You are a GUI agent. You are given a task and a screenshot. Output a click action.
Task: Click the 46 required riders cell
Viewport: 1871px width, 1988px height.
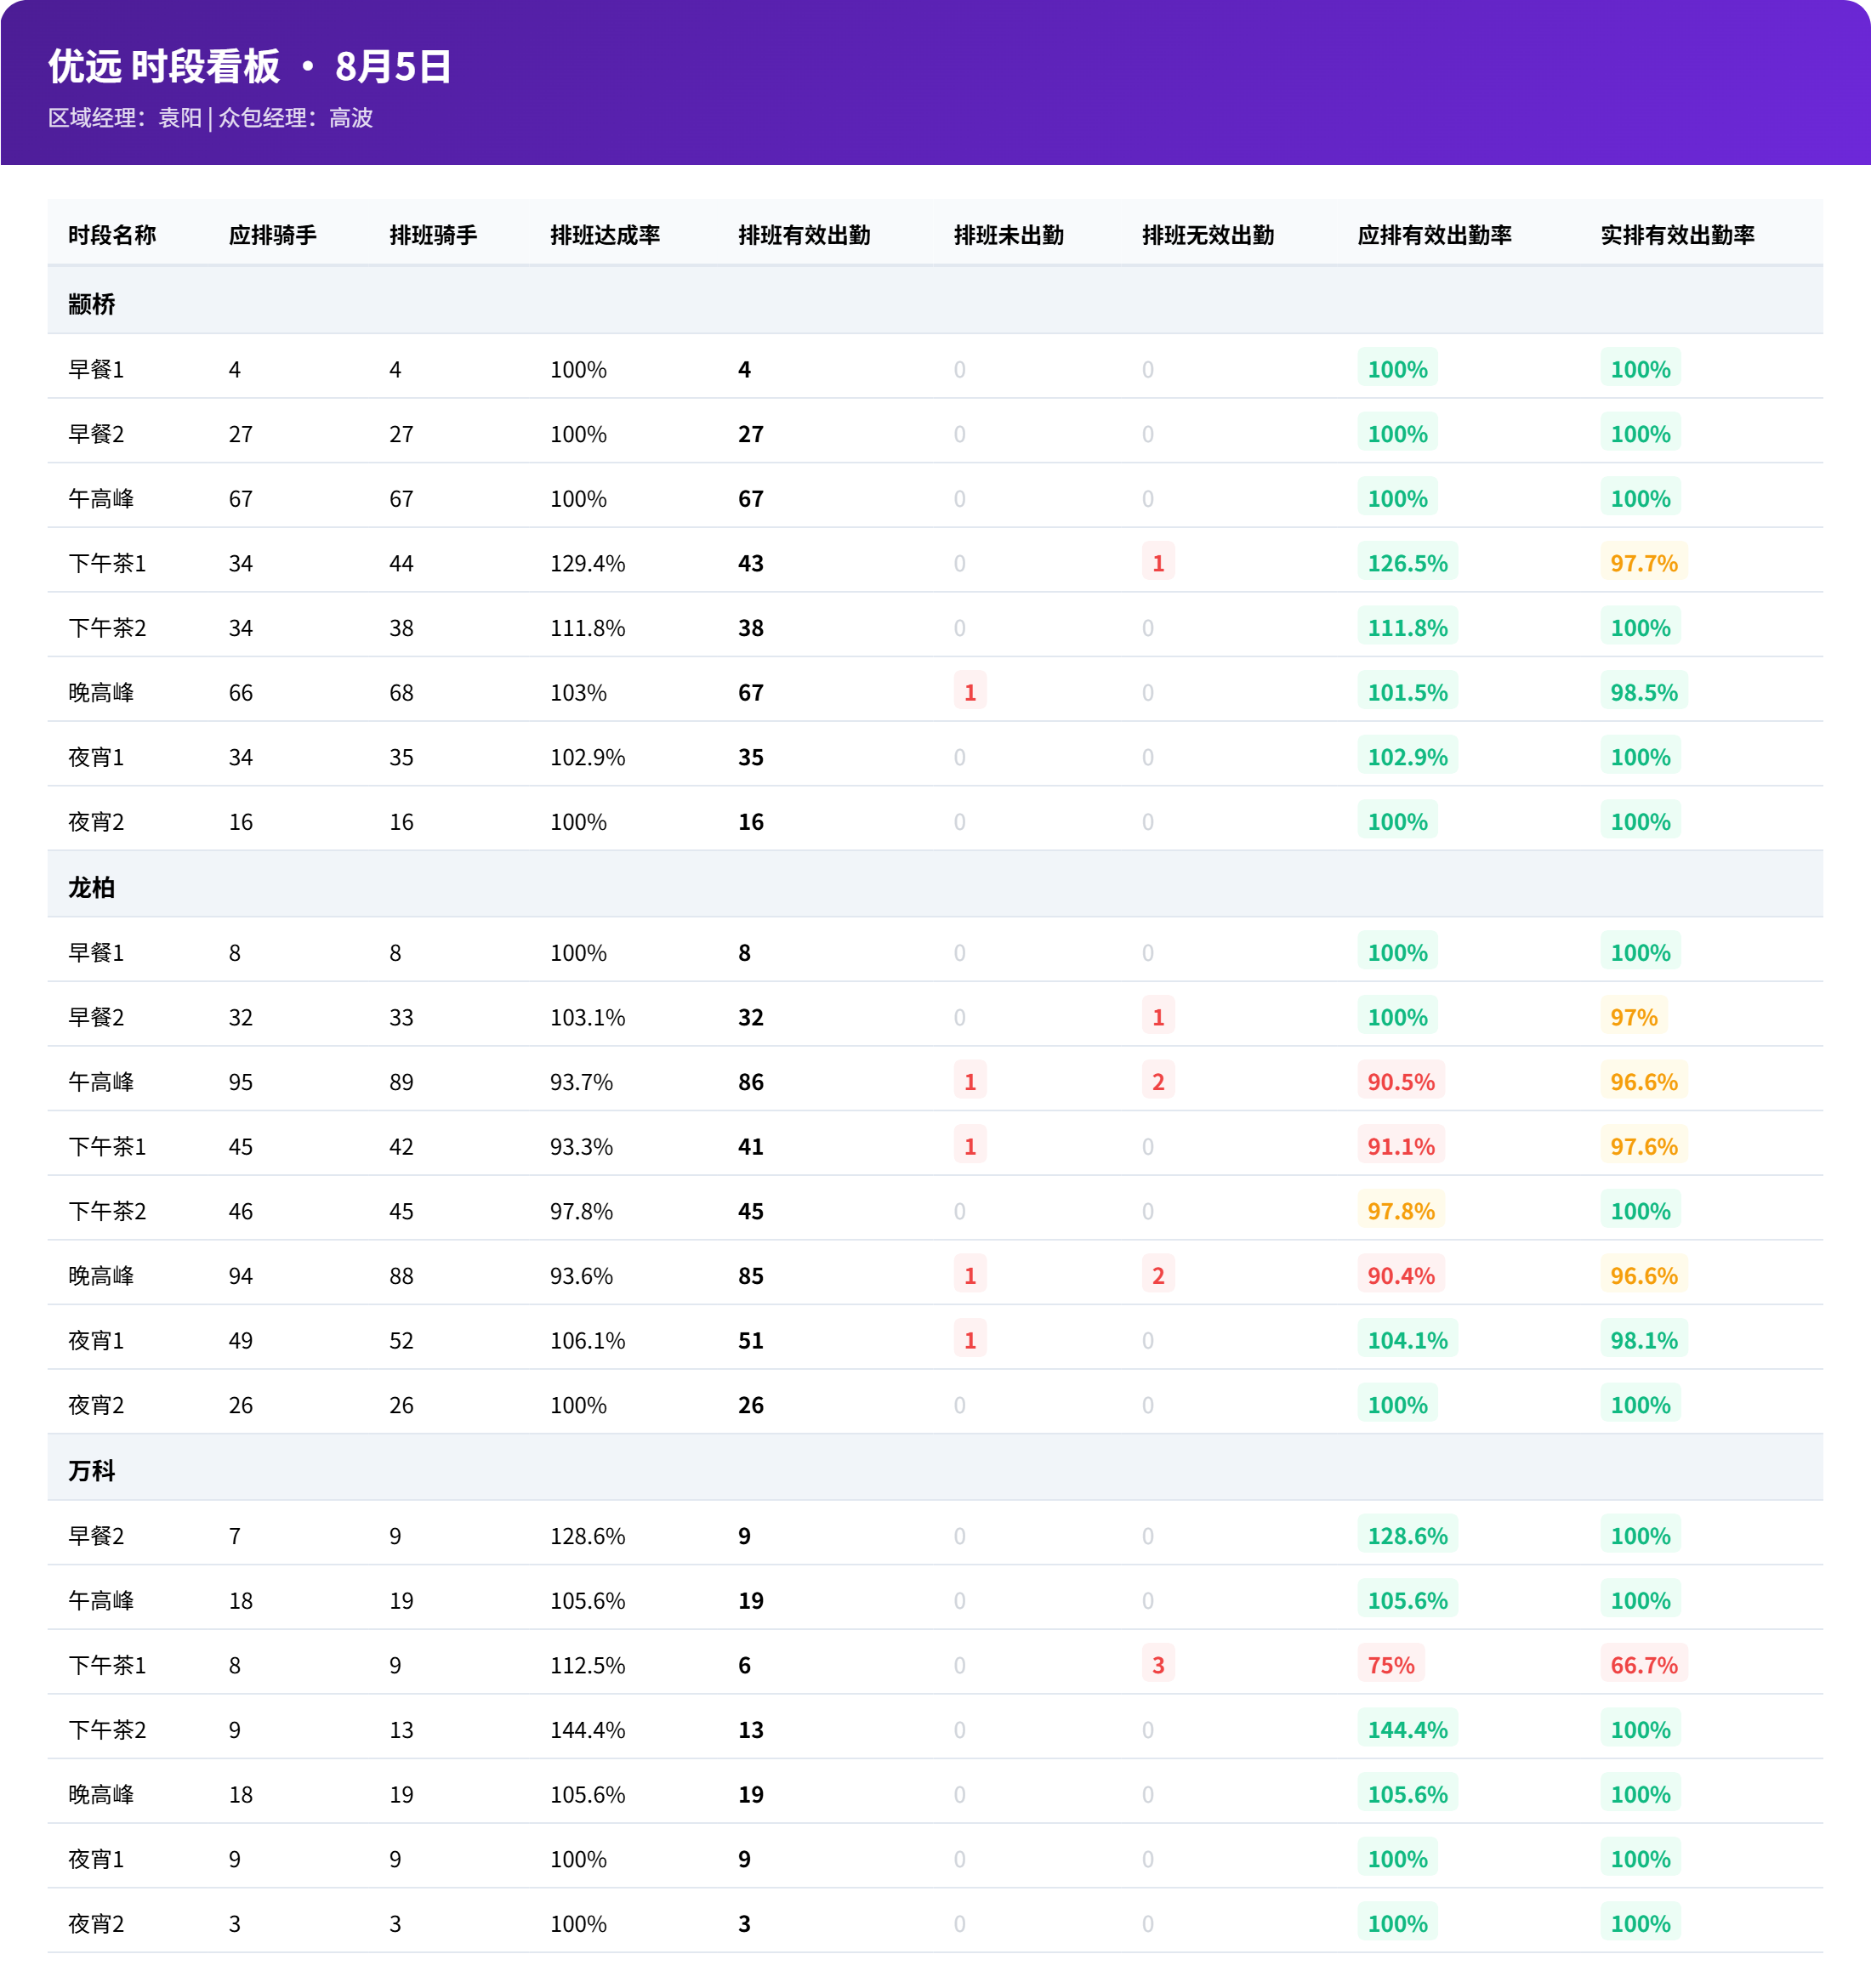pyautogui.click(x=241, y=1211)
